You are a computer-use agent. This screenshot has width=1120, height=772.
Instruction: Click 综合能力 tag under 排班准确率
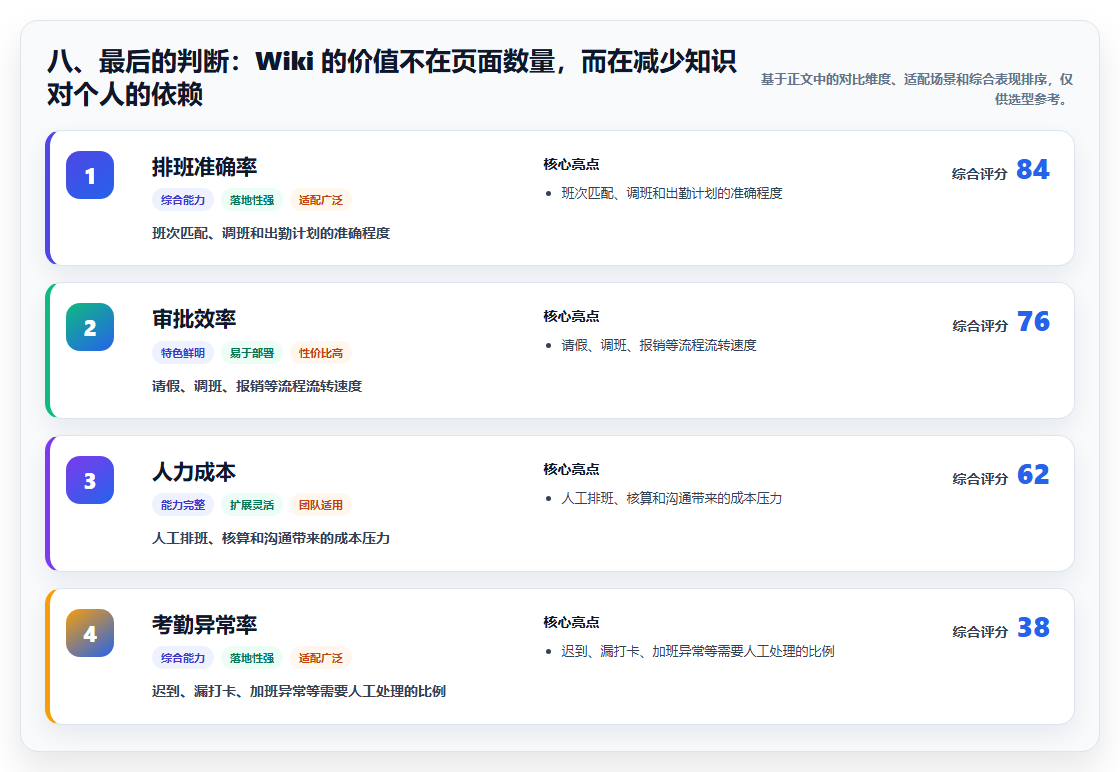183,200
